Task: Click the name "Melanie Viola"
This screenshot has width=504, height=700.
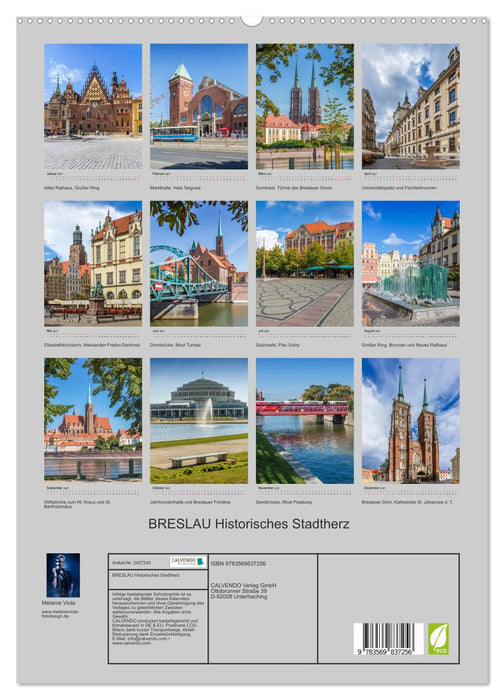Action: [x=58, y=603]
